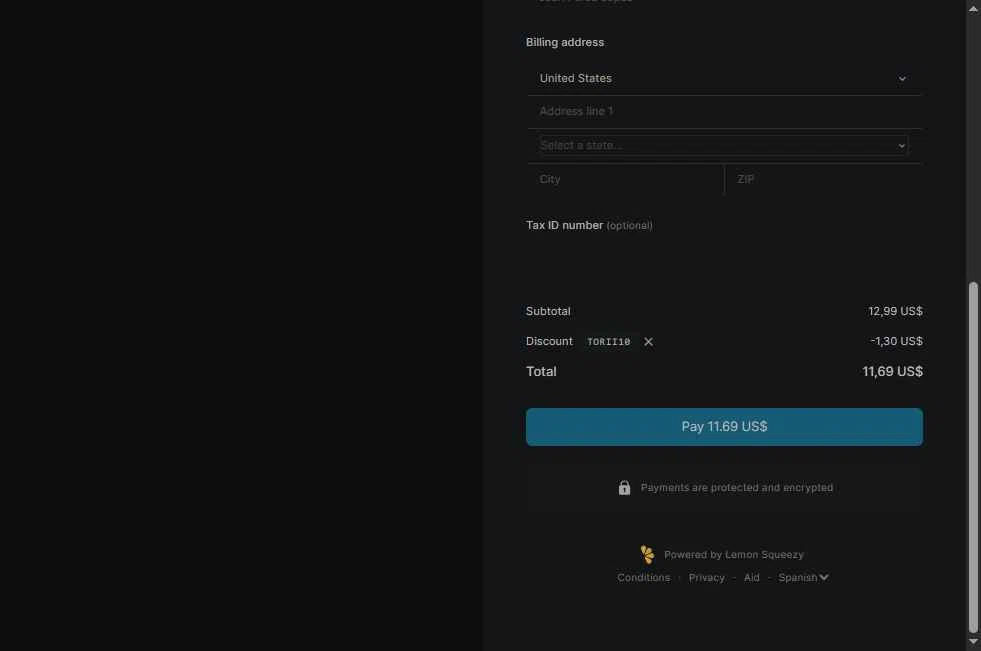Remove the TORII10 discount code
The height and width of the screenshot is (651, 981).
648,341
